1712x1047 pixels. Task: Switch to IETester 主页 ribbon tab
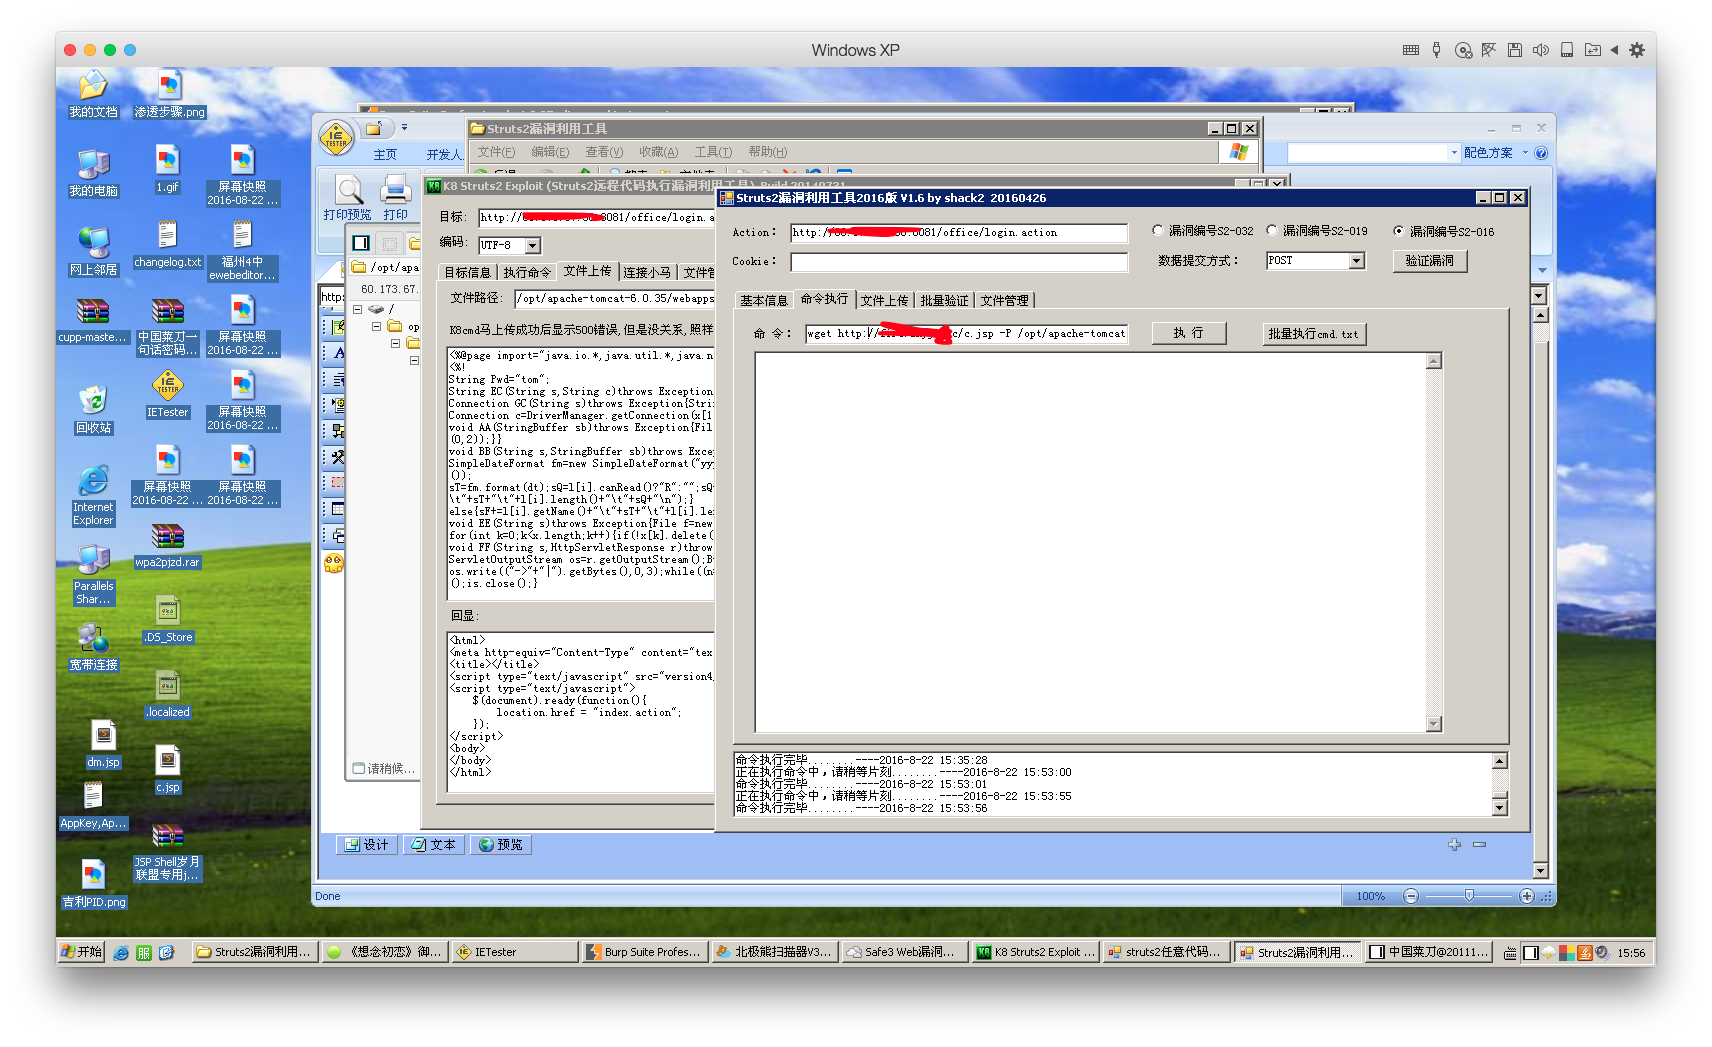point(385,155)
